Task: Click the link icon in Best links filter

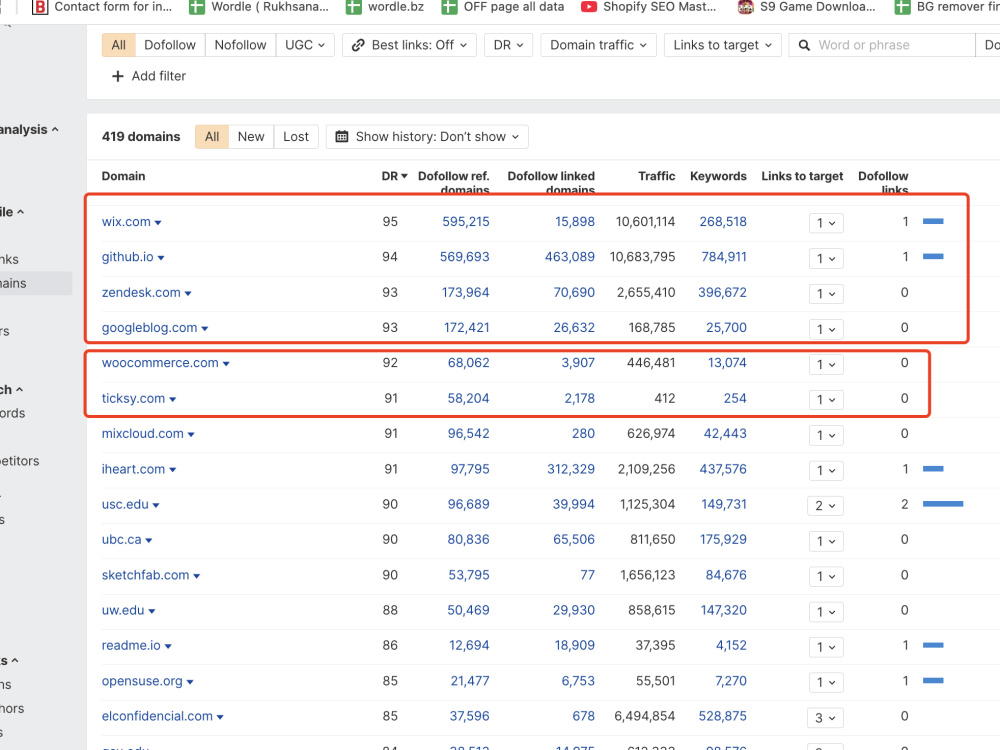Action: pos(358,45)
